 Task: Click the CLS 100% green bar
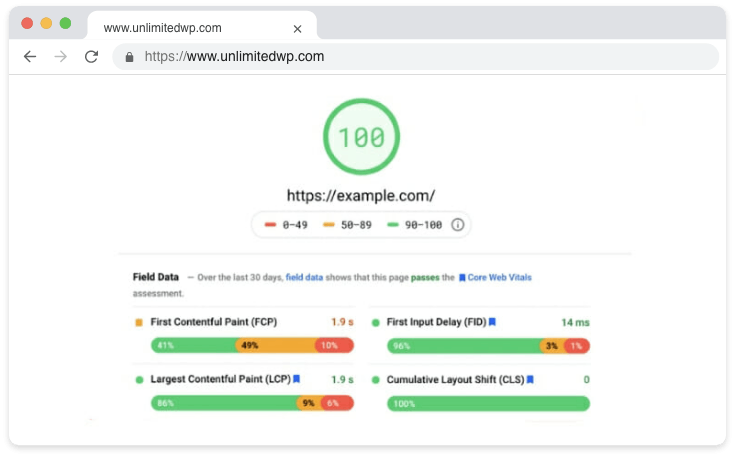pyautogui.click(x=488, y=404)
